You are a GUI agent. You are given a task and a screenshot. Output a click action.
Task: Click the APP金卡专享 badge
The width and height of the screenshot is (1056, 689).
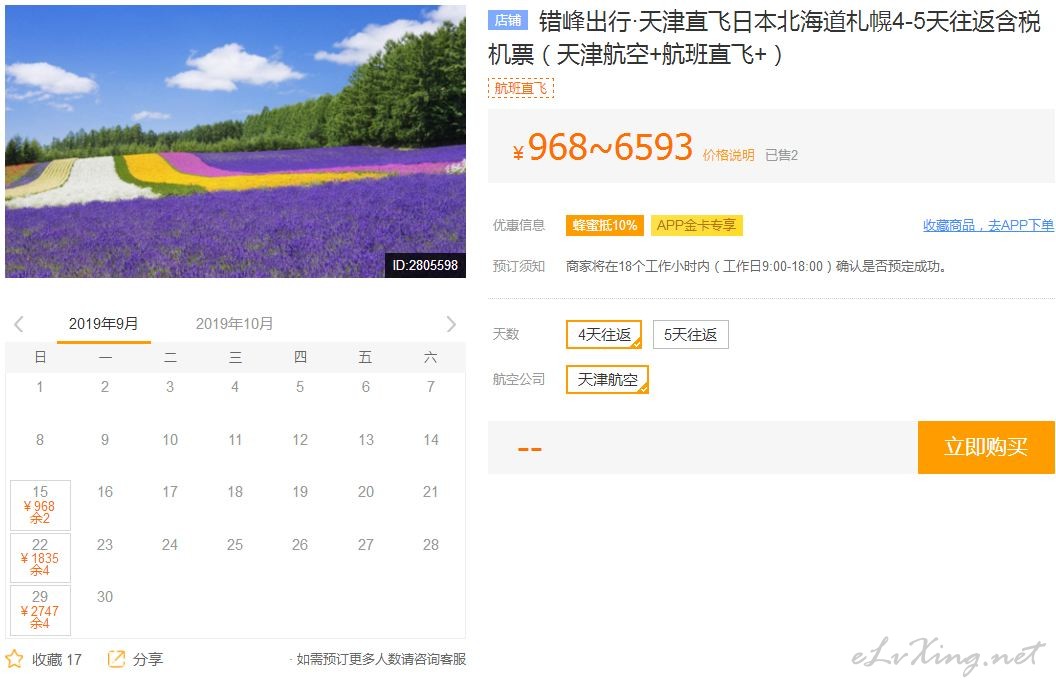[x=696, y=226]
